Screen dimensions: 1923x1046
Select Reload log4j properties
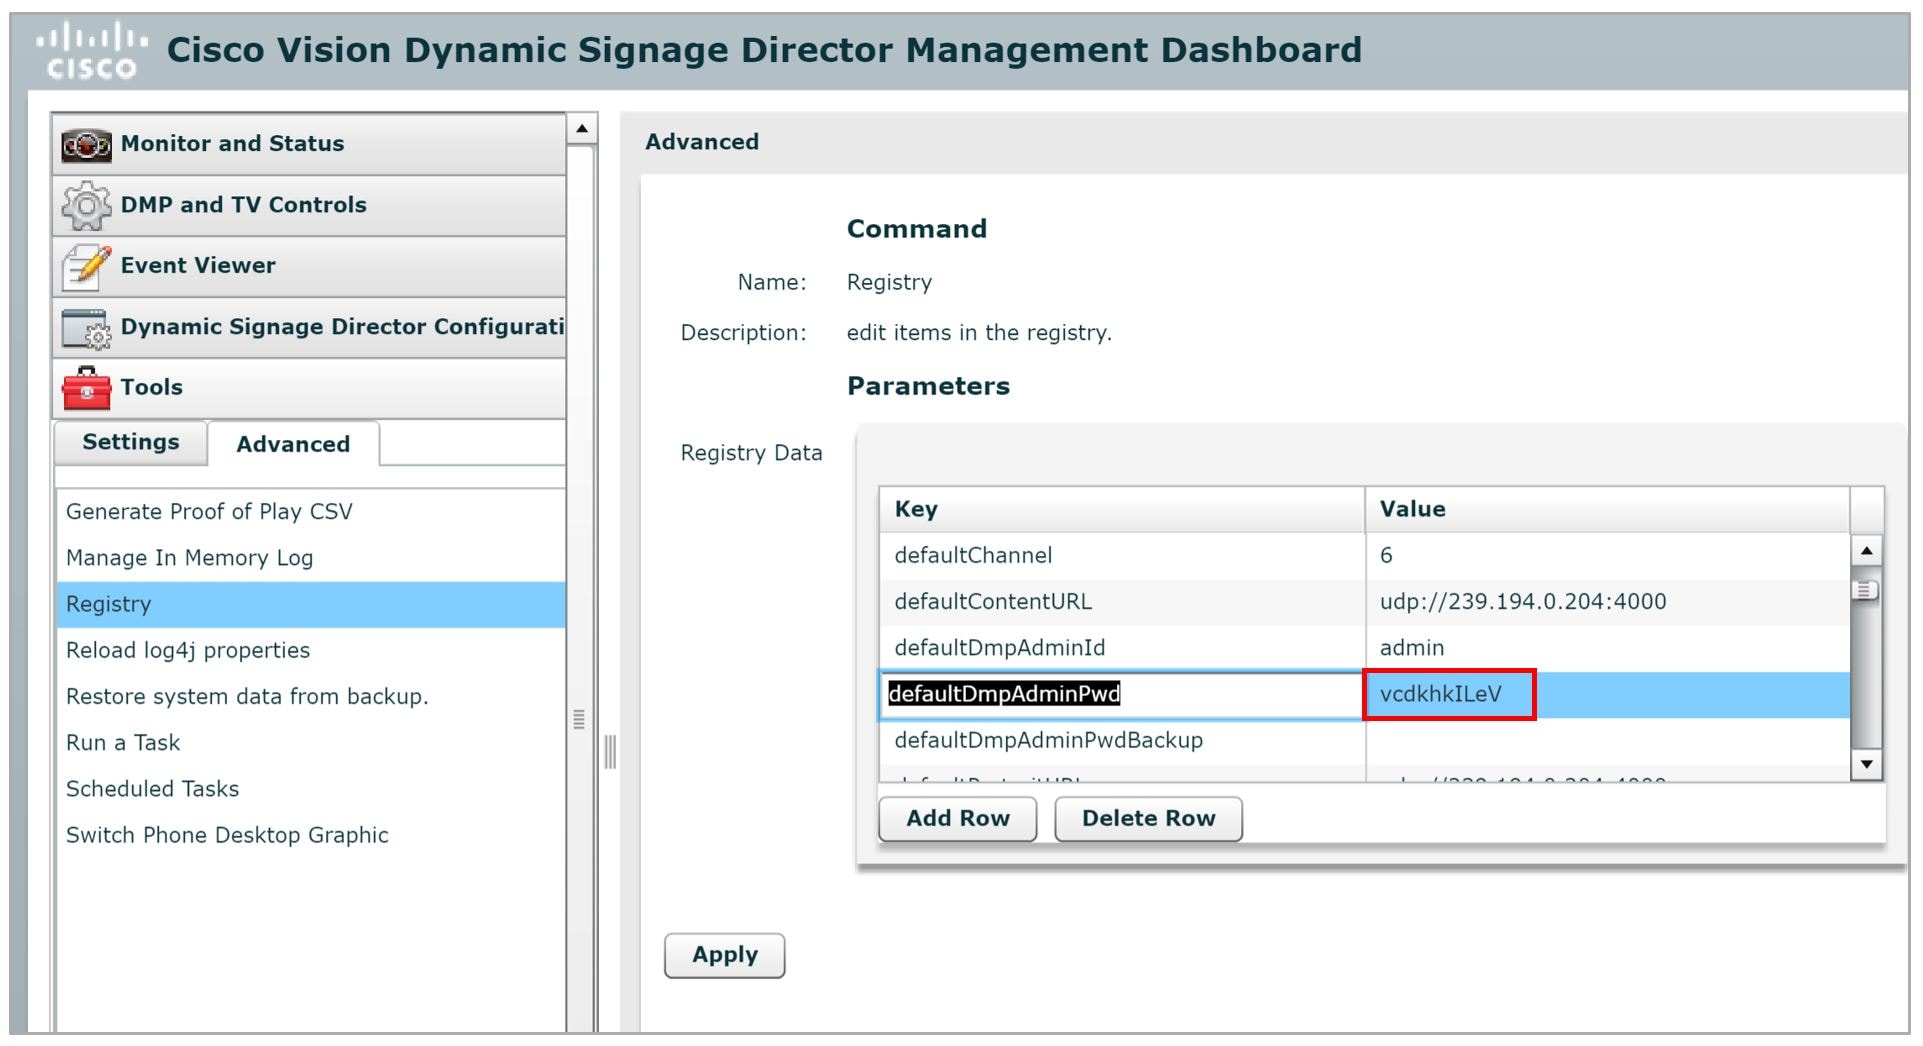tap(311, 650)
